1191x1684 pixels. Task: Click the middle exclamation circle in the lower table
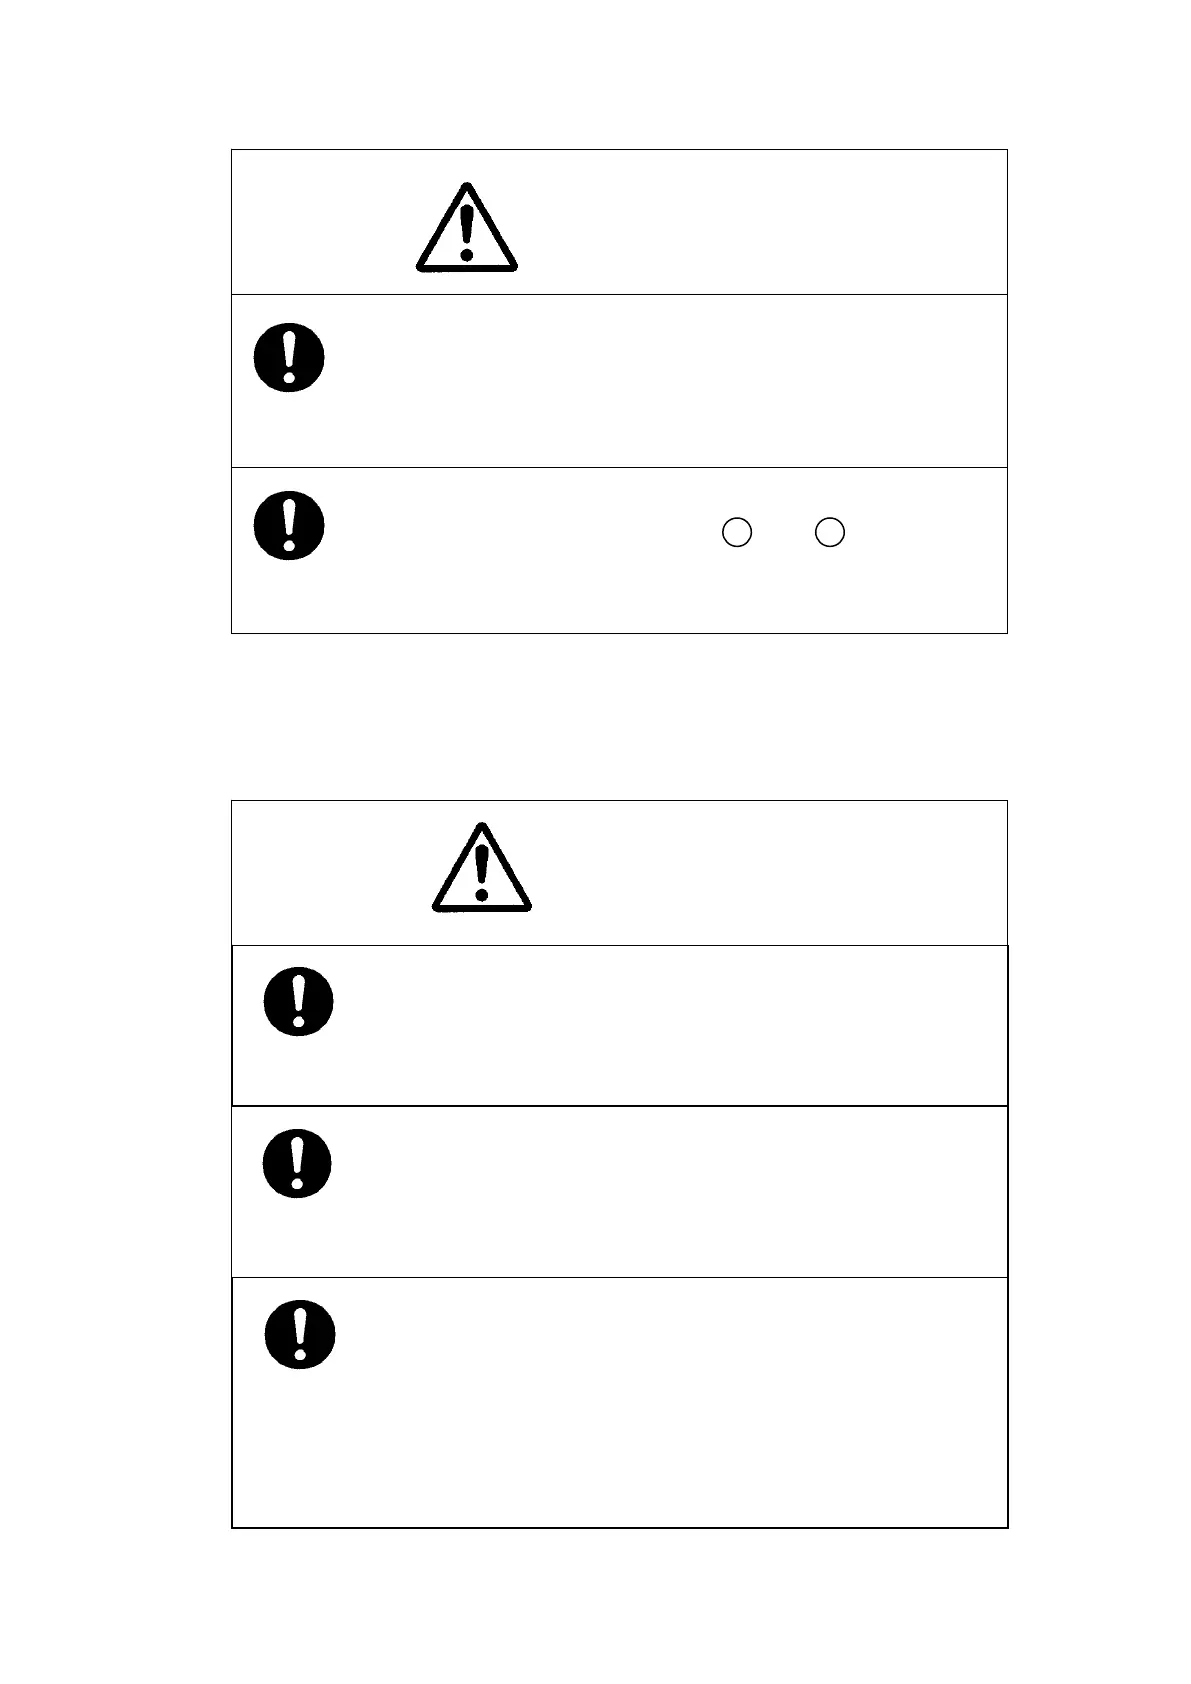[x=297, y=1163]
